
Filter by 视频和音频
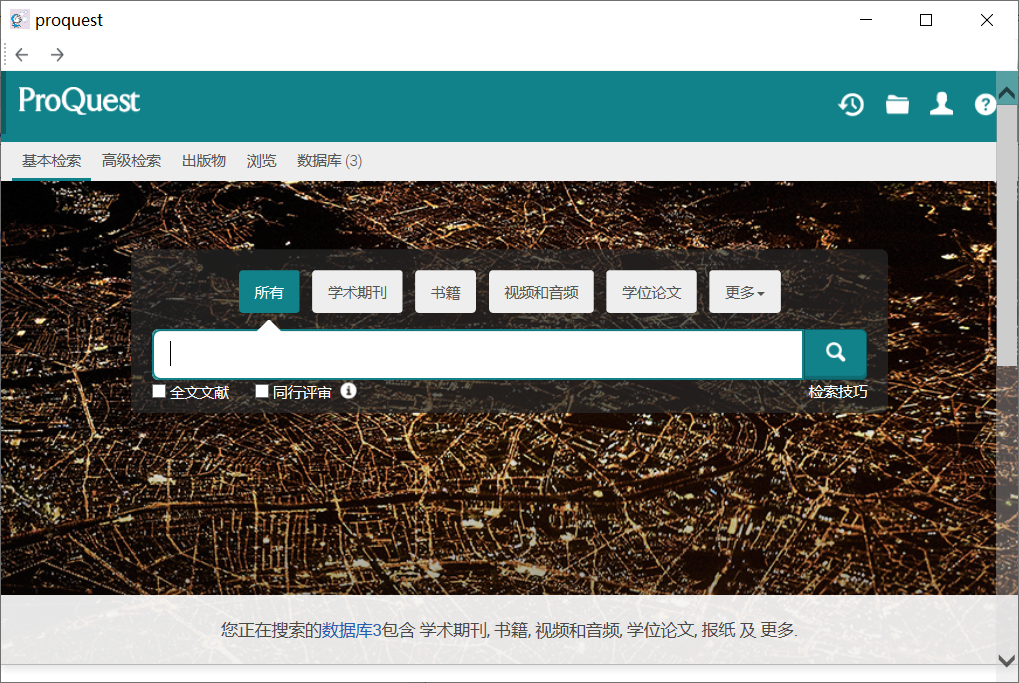pos(541,292)
